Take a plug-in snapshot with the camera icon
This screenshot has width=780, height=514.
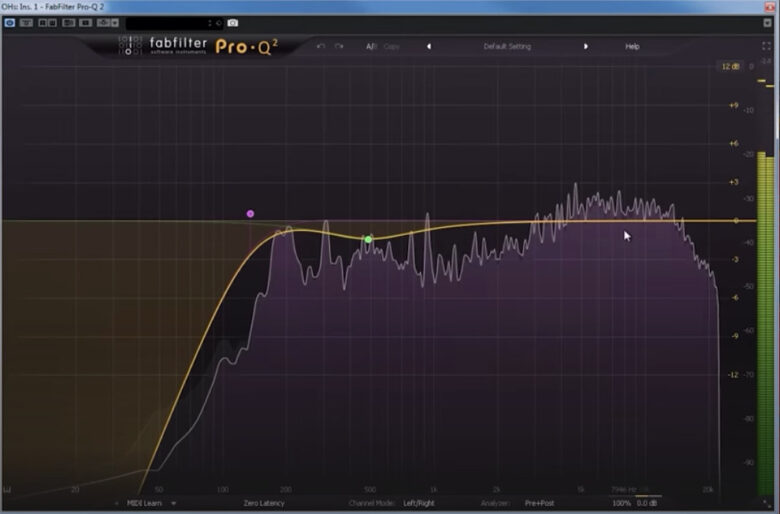pos(232,23)
